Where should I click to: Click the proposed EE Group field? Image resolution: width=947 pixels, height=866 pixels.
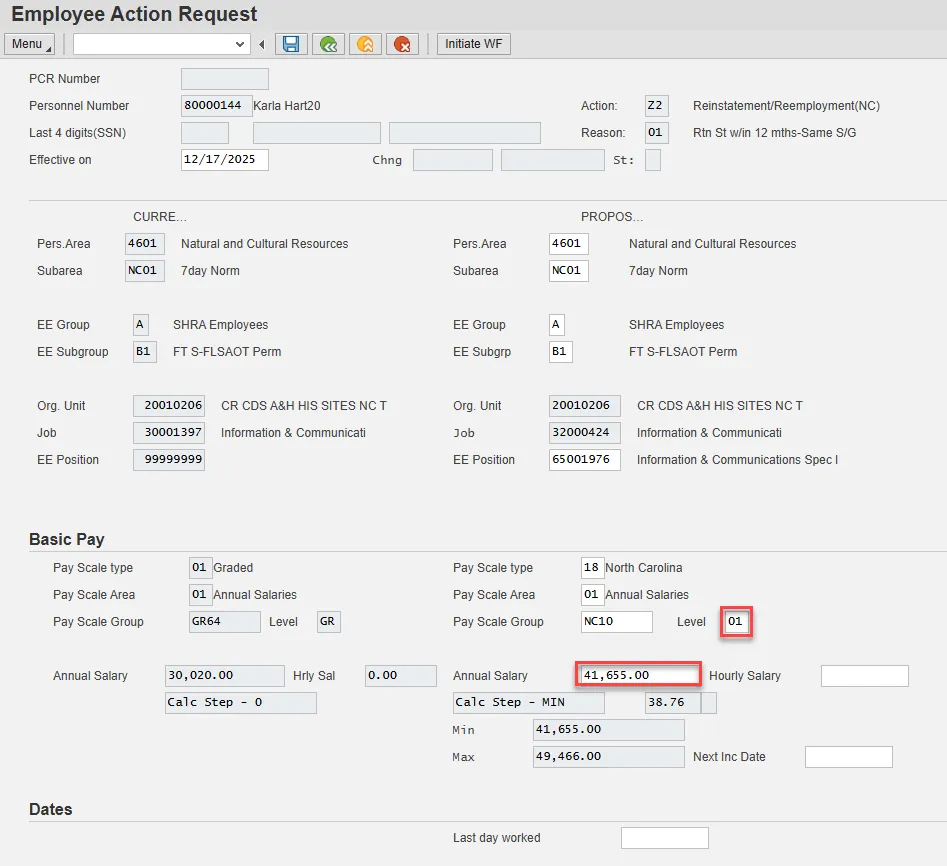556,325
